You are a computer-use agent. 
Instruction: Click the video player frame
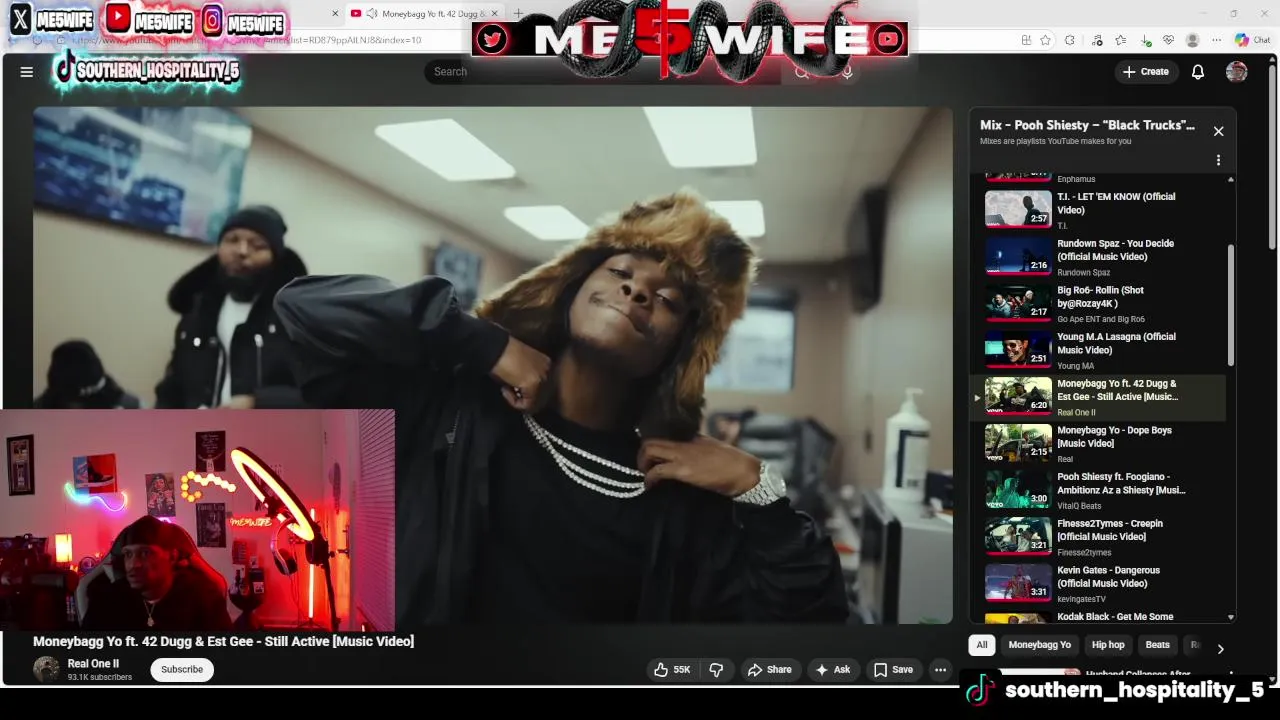493,365
